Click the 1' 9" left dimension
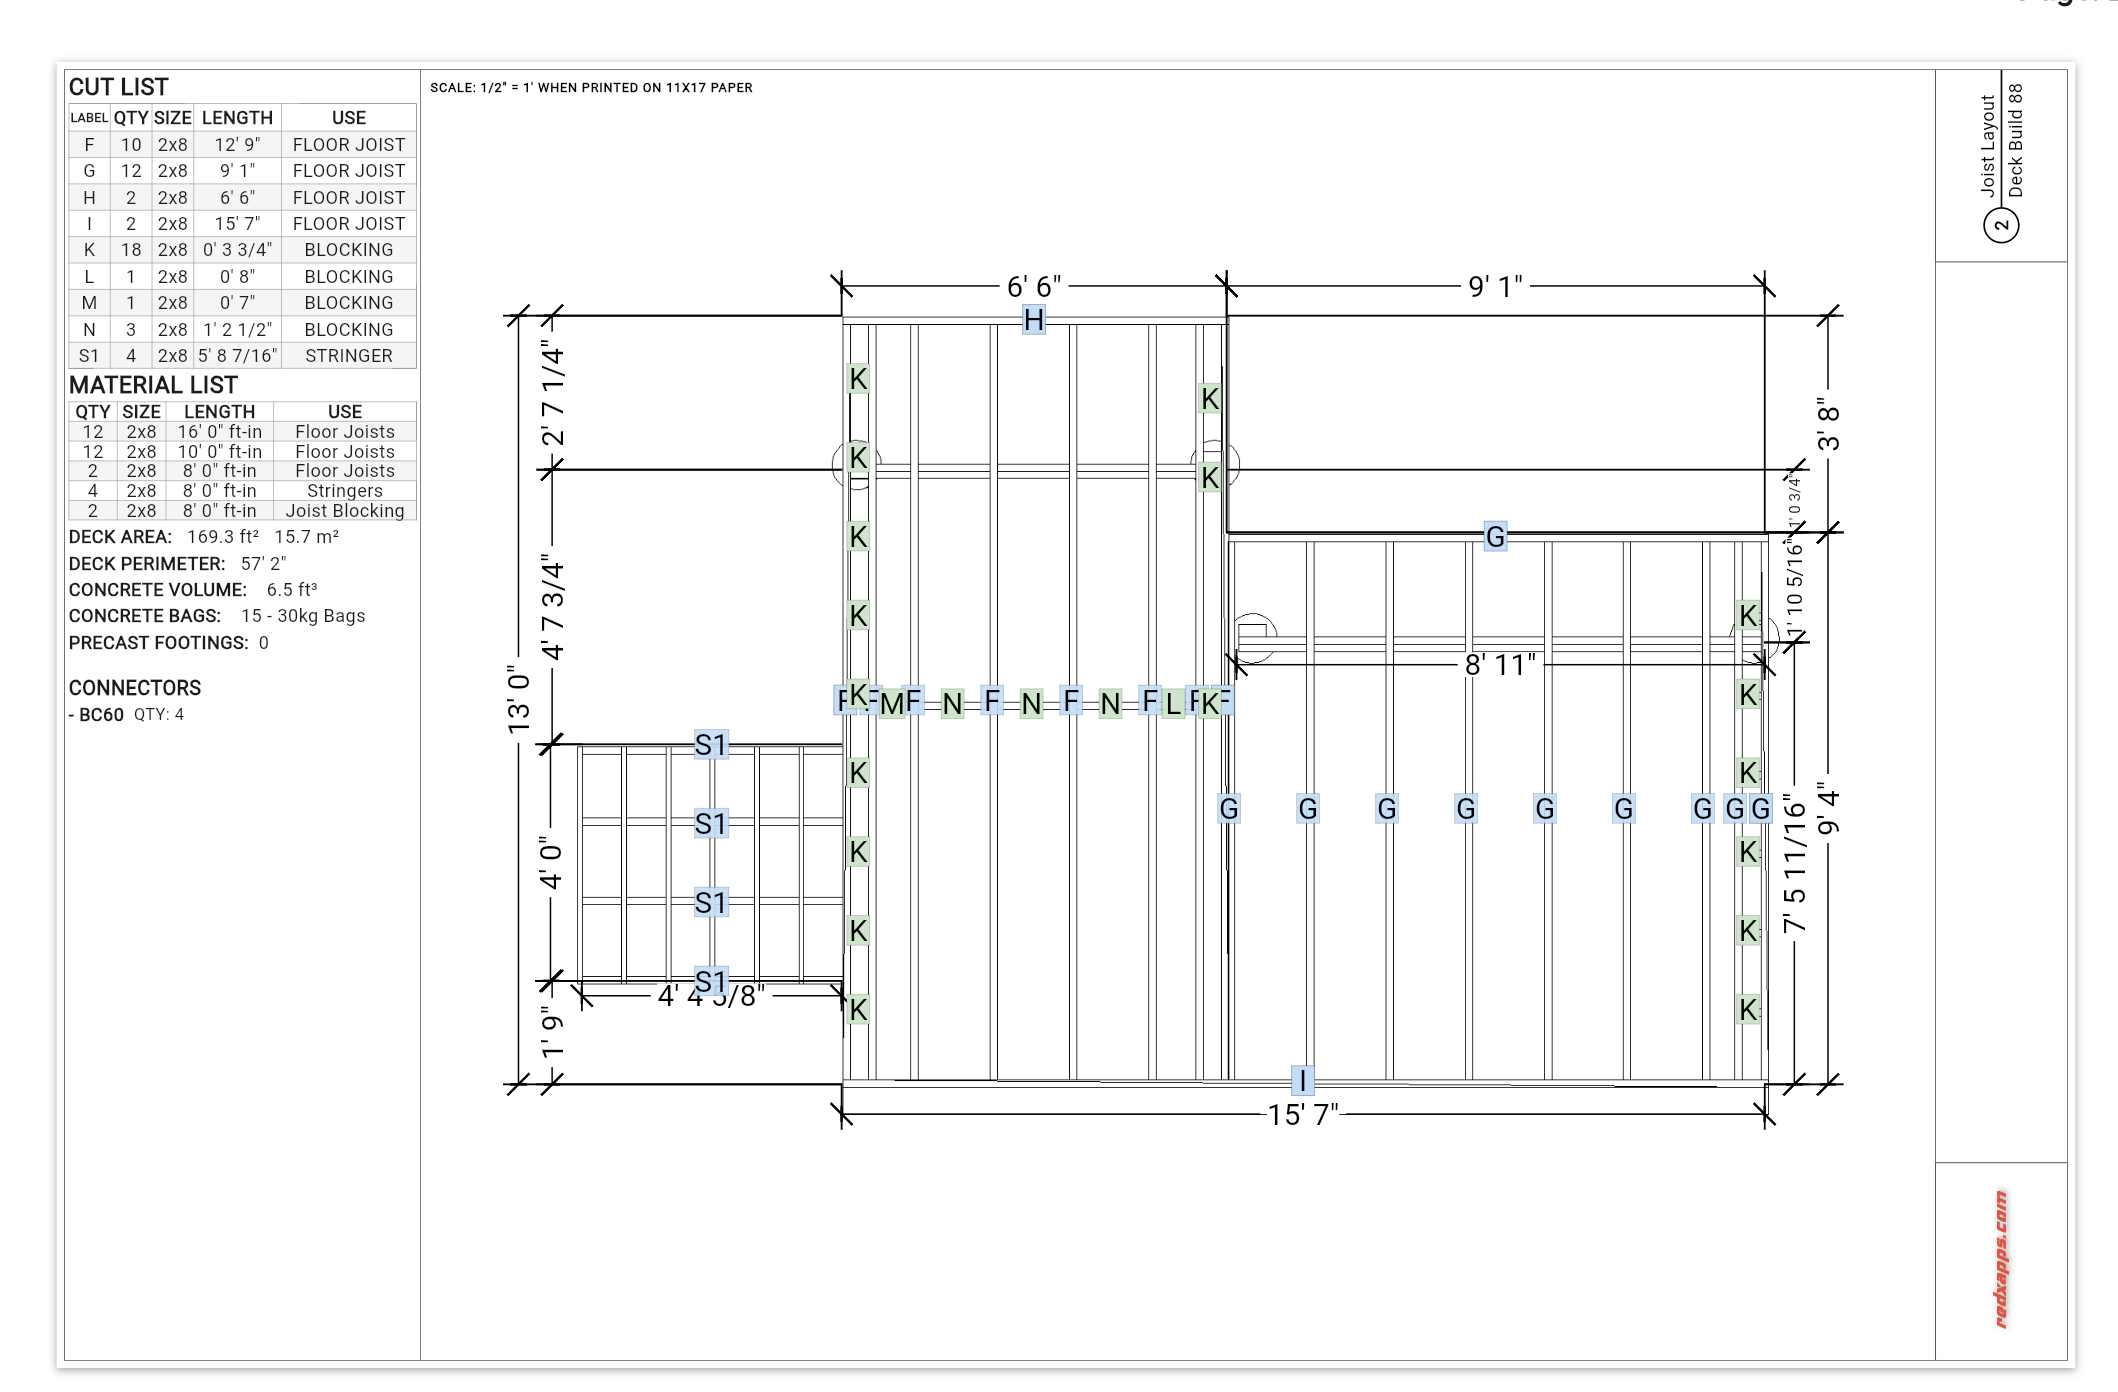The height and width of the screenshot is (1392, 2118). [x=551, y=1032]
